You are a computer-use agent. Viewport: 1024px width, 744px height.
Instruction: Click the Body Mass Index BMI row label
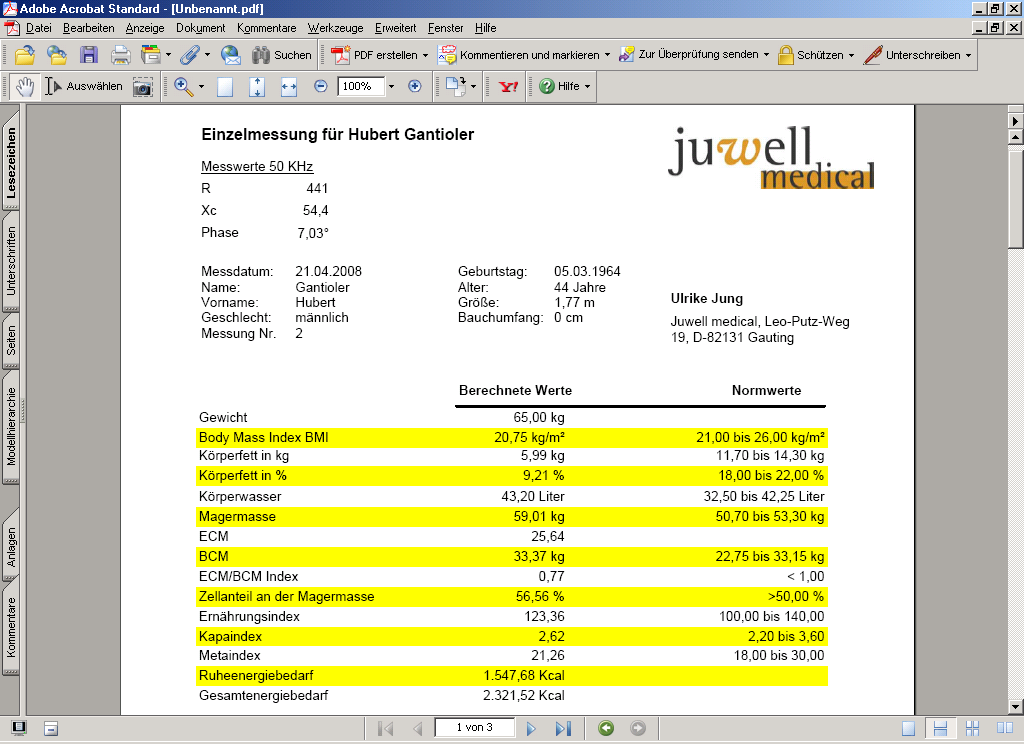[263, 438]
